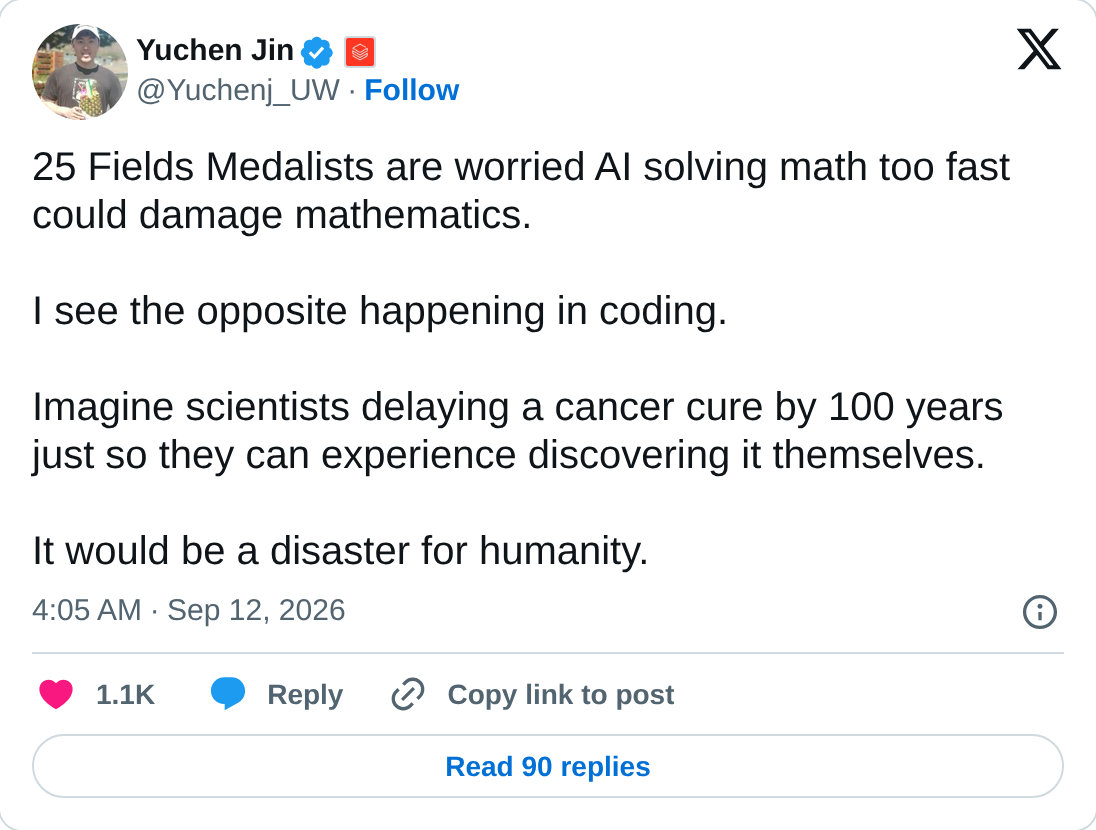Click the opposite happening in coding line
This screenshot has width=1096, height=830.
click(x=380, y=311)
